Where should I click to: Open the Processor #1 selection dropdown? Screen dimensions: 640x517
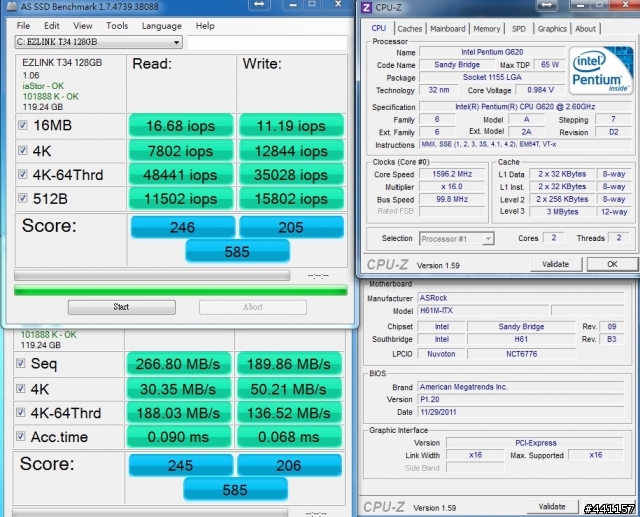point(457,239)
